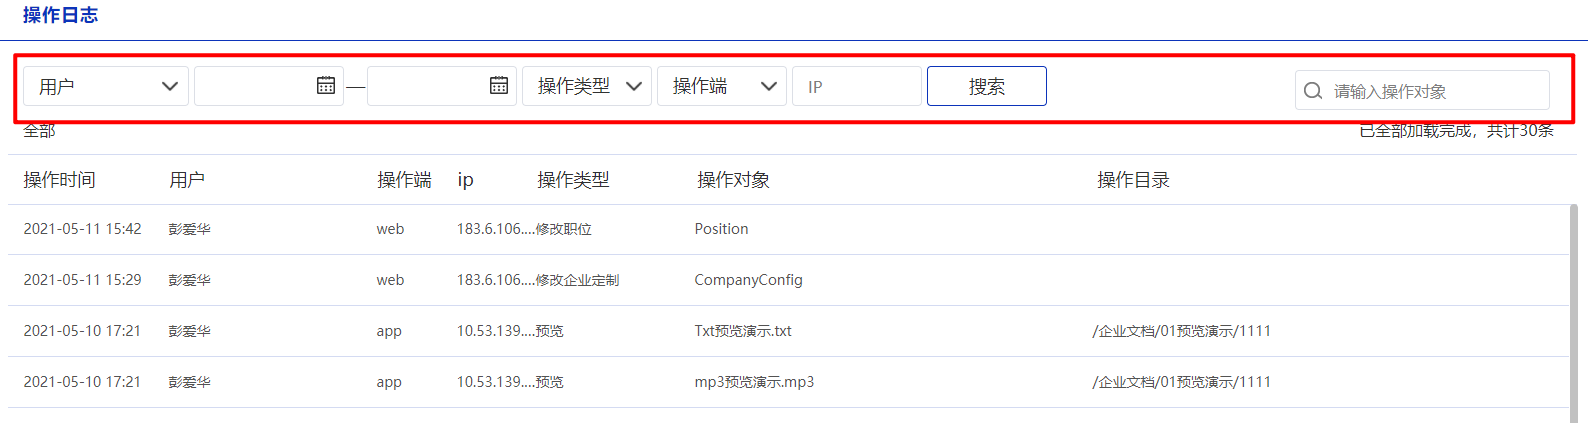Viewport: 1588px width, 423px height.
Task: Focus the IP input field
Action: coord(857,86)
